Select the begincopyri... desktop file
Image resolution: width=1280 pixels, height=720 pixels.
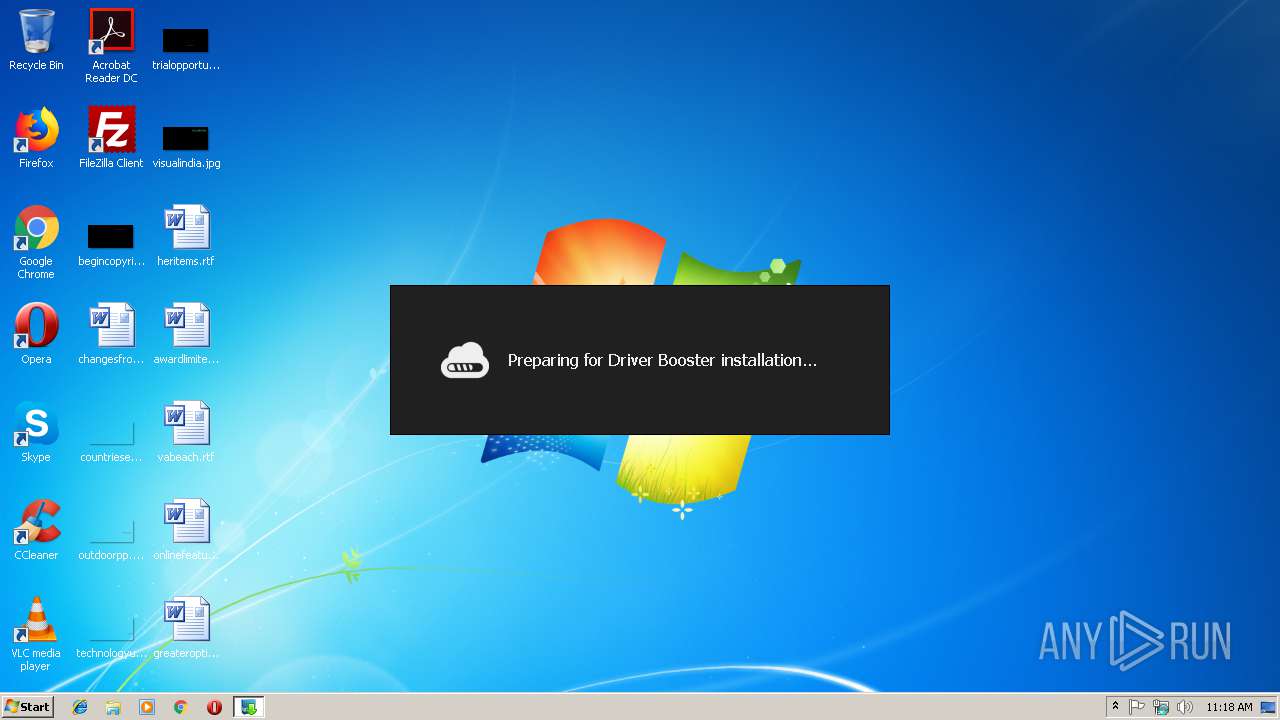point(111,244)
